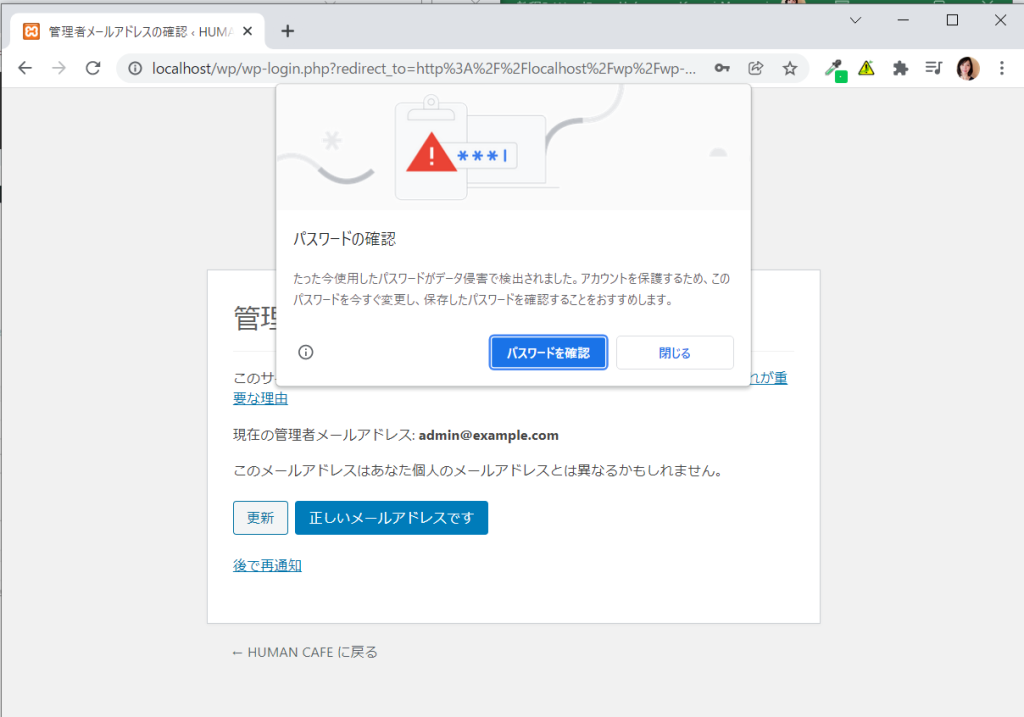This screenshot has width=1024, height=717.
Task: Open the media control icon
Action: click(x=933, y=68)
